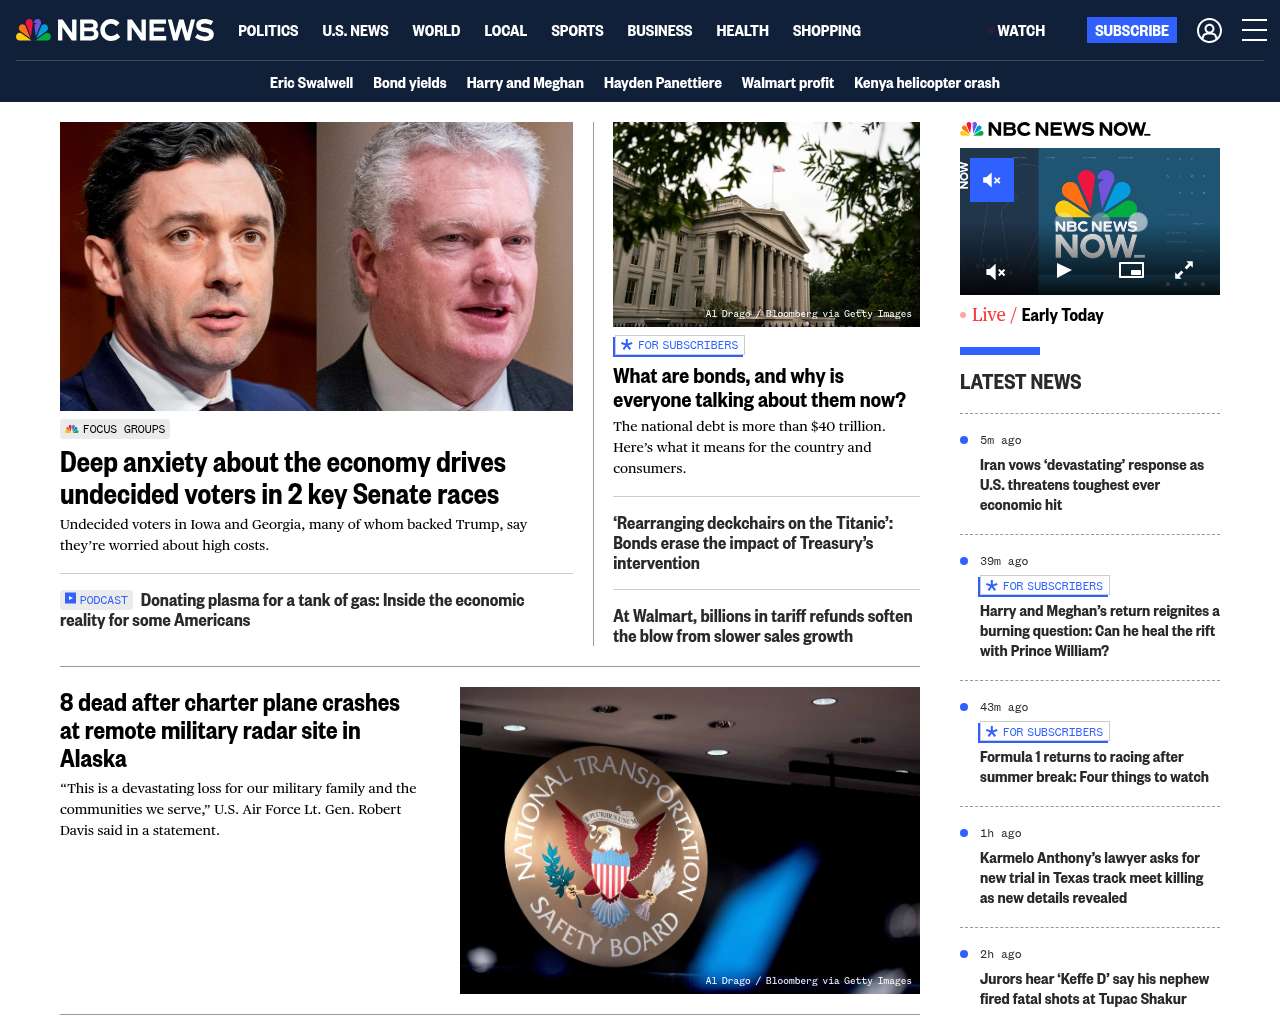Toggle mute in the video player controls
The width and height of the screenshot is (1280, 1024).
(x=996, y=271)
